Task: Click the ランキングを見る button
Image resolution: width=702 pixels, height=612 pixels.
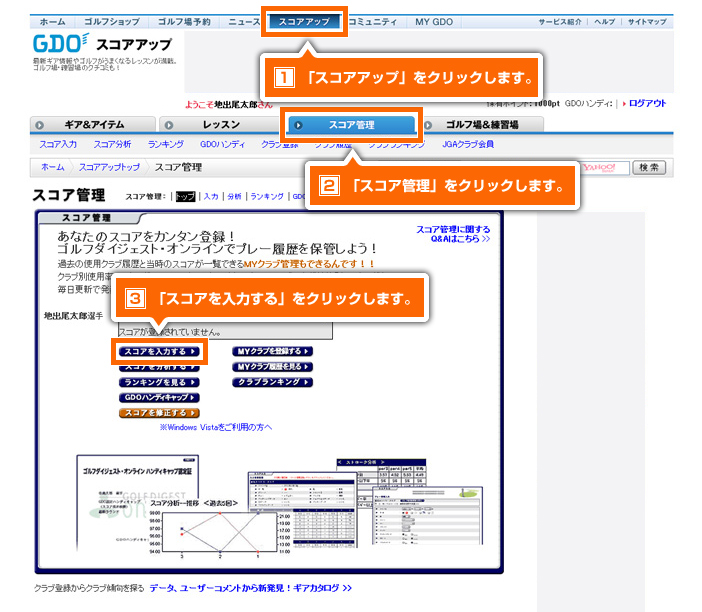Action: pyautogui.click(x=159, y=382)
